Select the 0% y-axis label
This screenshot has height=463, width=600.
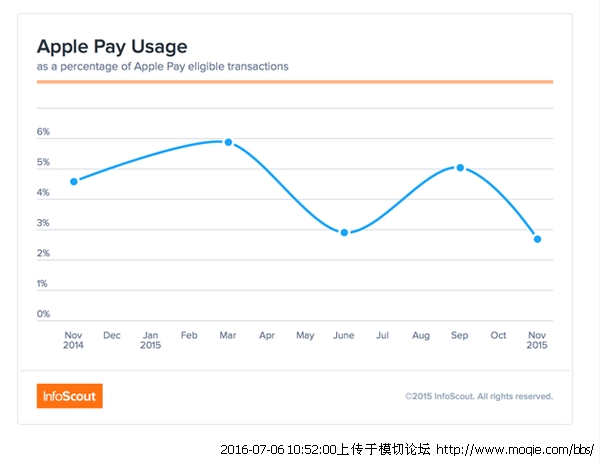43,314
